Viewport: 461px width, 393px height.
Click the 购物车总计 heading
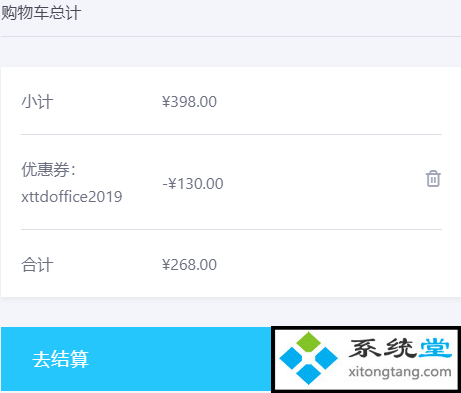[x=41, y=13]
